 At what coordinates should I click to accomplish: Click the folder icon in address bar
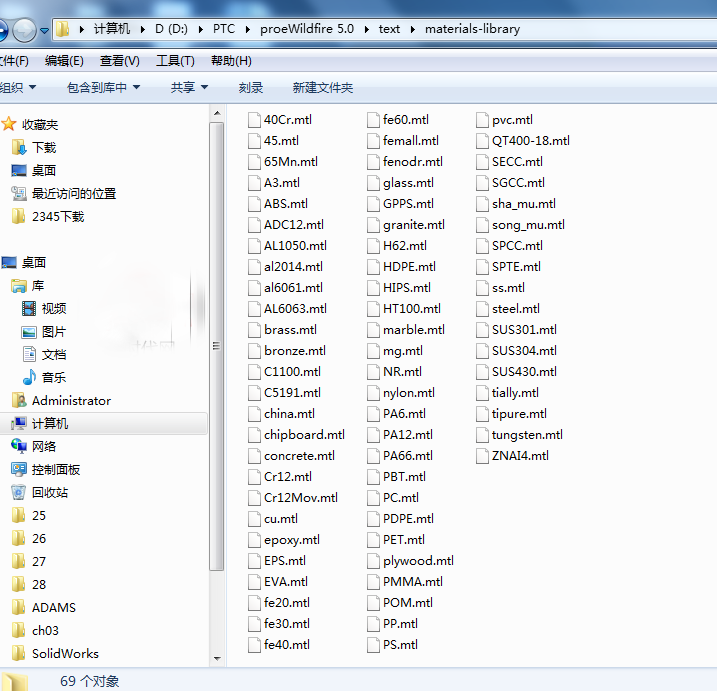click(62, 29)
